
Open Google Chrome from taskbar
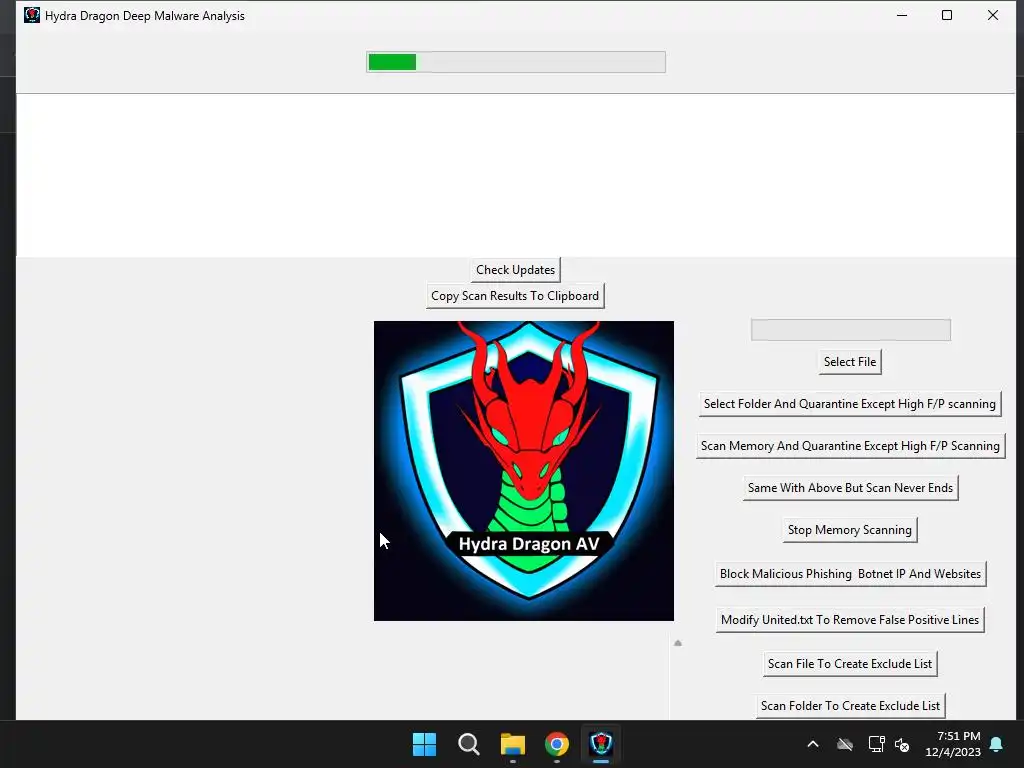(556, 744)
